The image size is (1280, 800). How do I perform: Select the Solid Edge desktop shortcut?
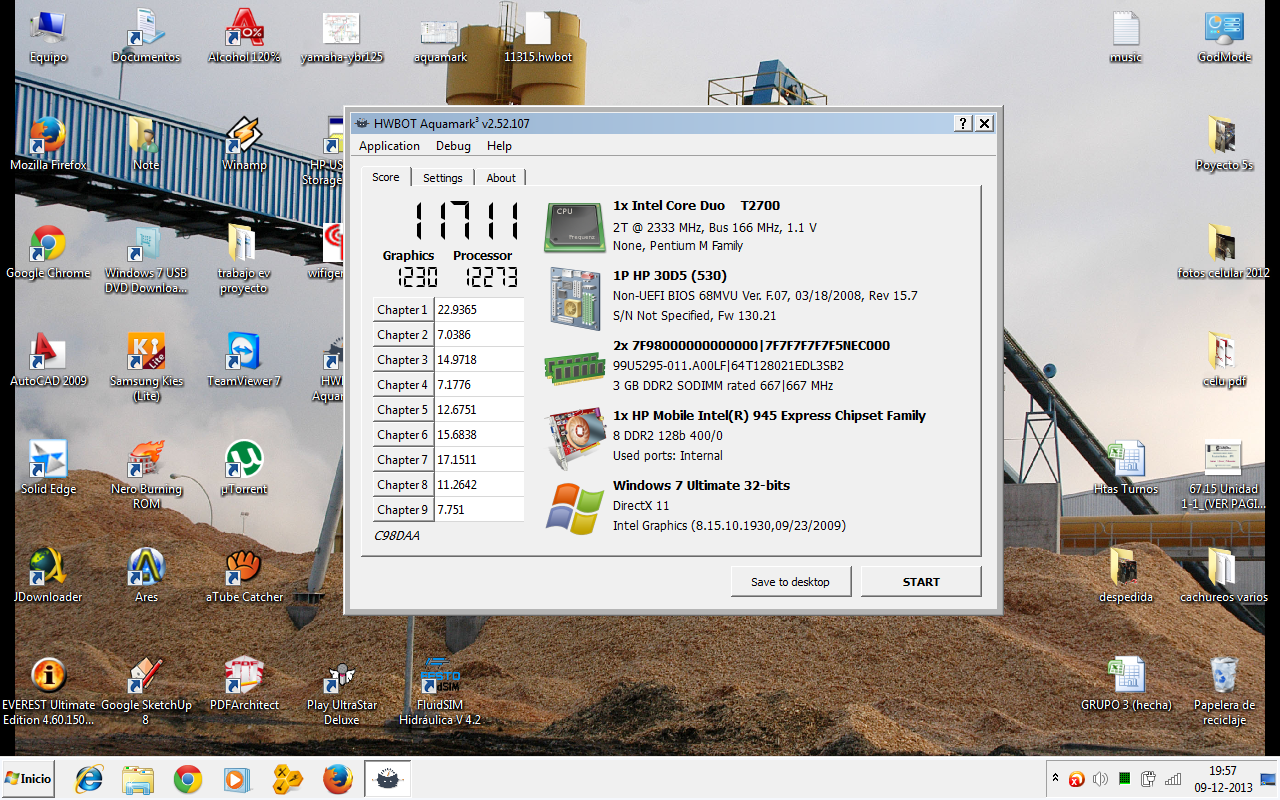coord(48,469)
